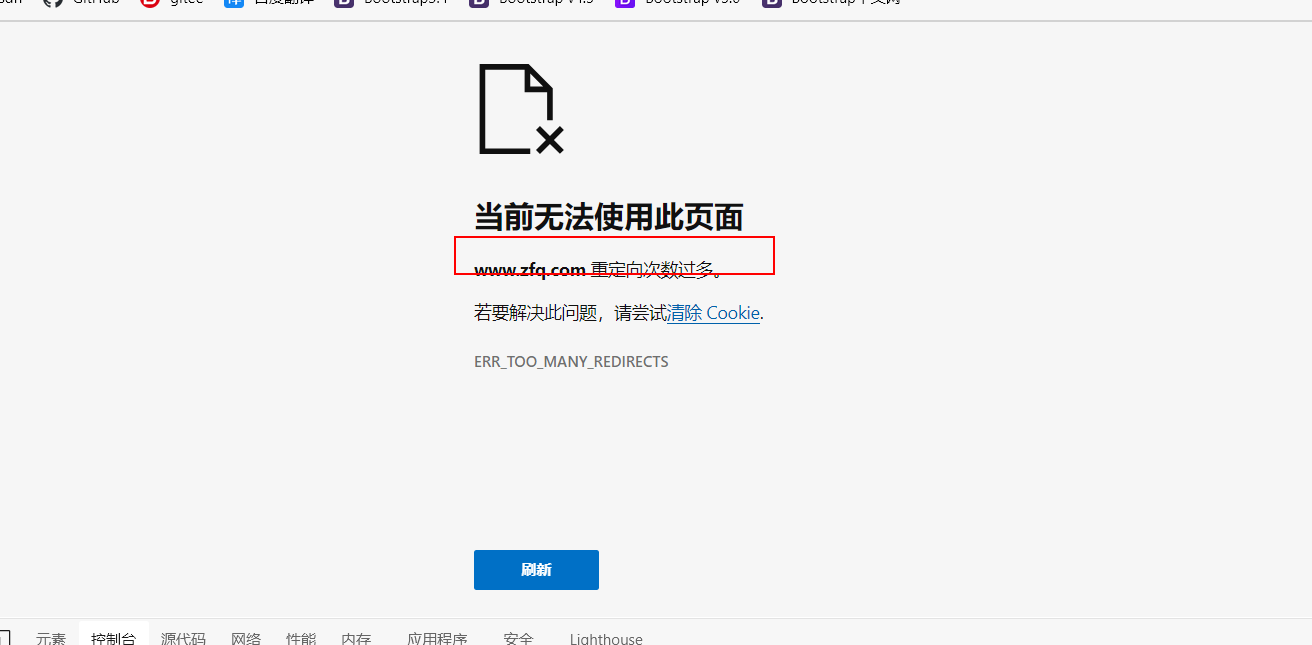Switch to the 内存 DevTools tab
The height and width of the screenshot is (645, 1312).
click(356, 638)
